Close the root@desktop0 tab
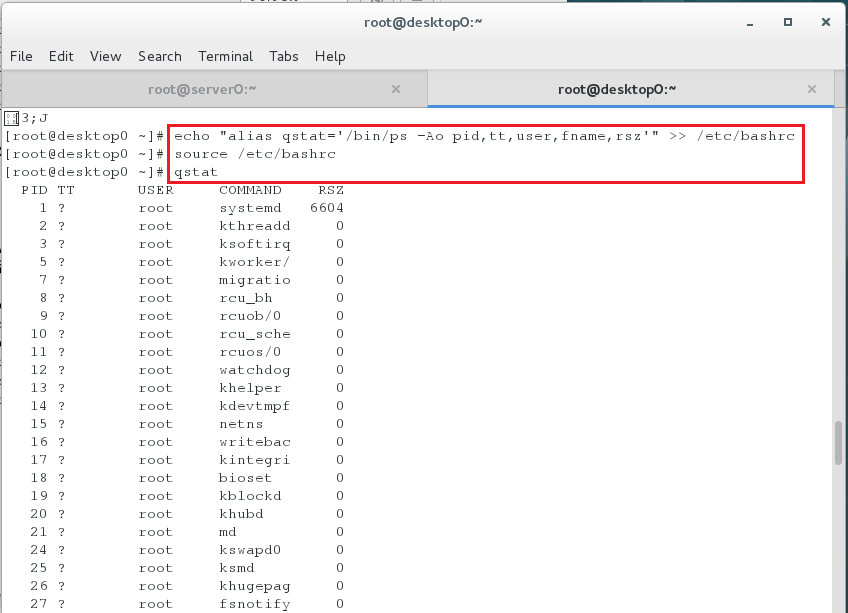 pyautogui.click(x=812, y=89)
